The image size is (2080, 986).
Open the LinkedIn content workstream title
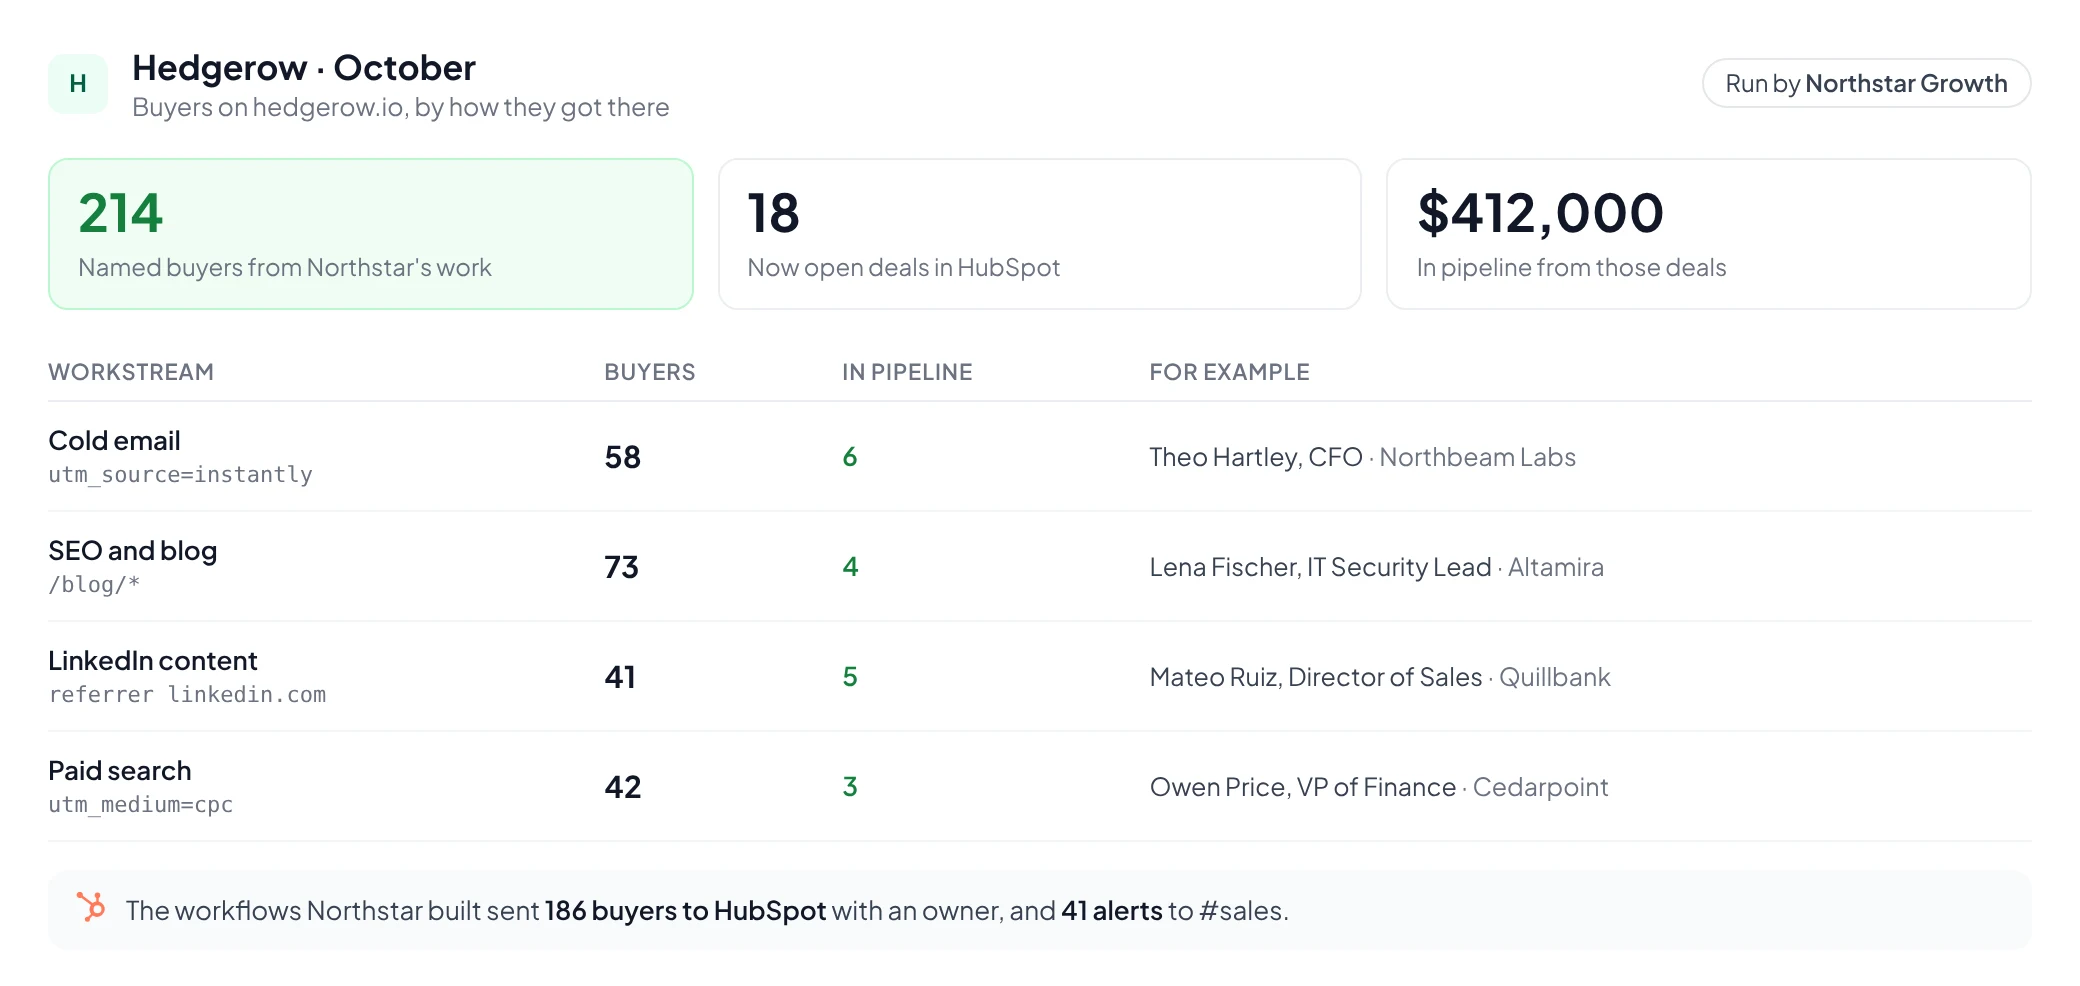153,661
